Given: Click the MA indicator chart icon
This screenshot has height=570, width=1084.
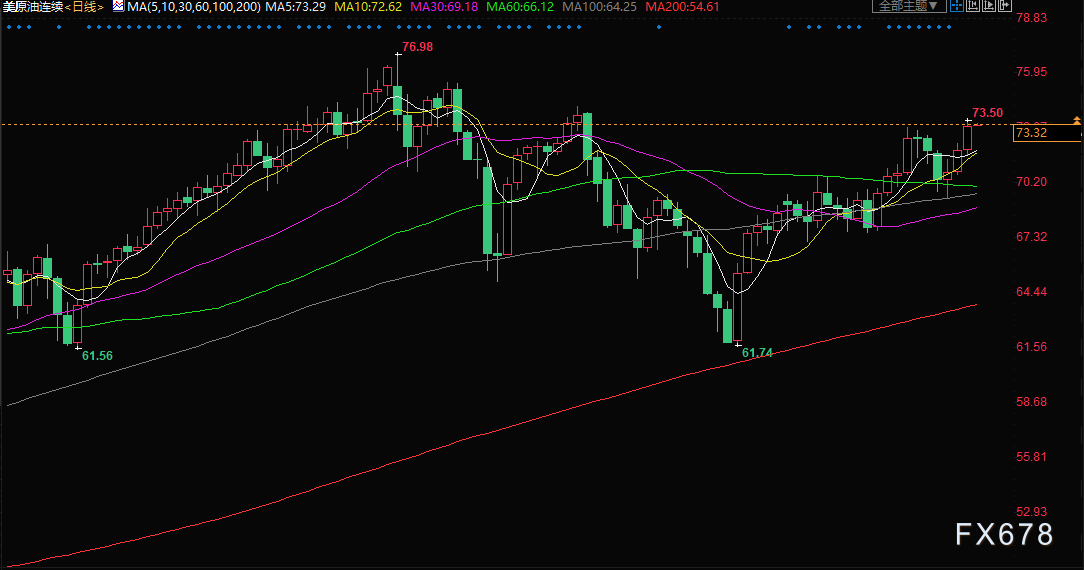Looking at the screenshot, I should tap(118, 7).
